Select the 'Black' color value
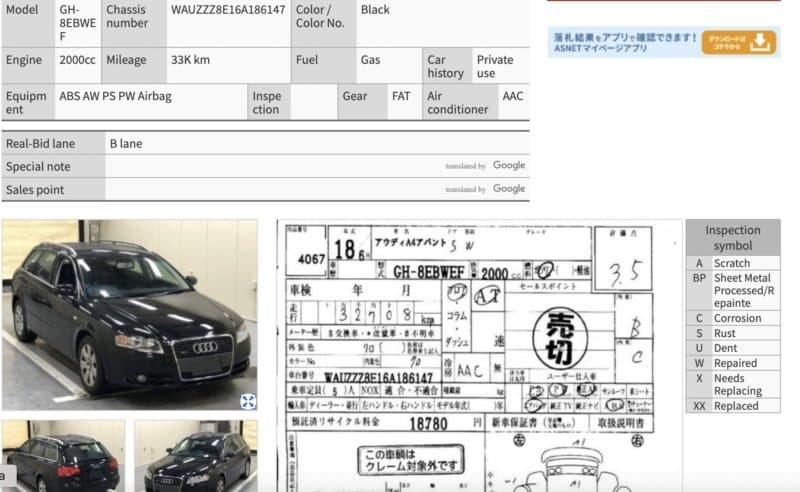 pos(375,10)
